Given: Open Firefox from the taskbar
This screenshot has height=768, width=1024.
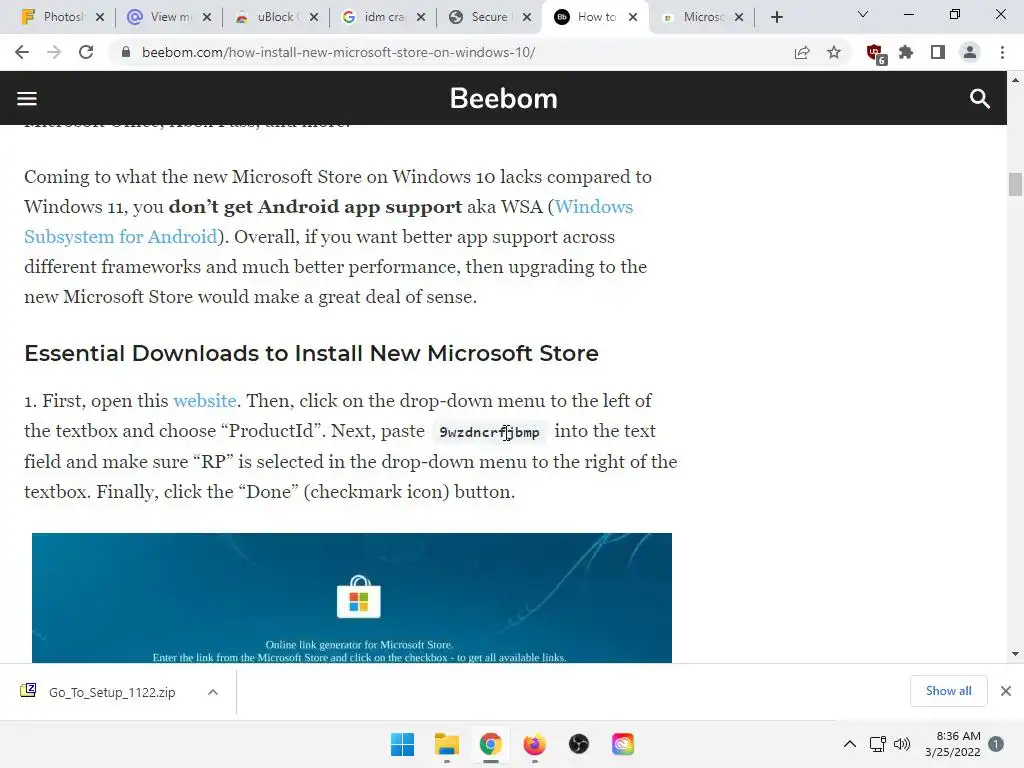Looking at the screenshot, I should pyautogui.click(x=534, y=744).
